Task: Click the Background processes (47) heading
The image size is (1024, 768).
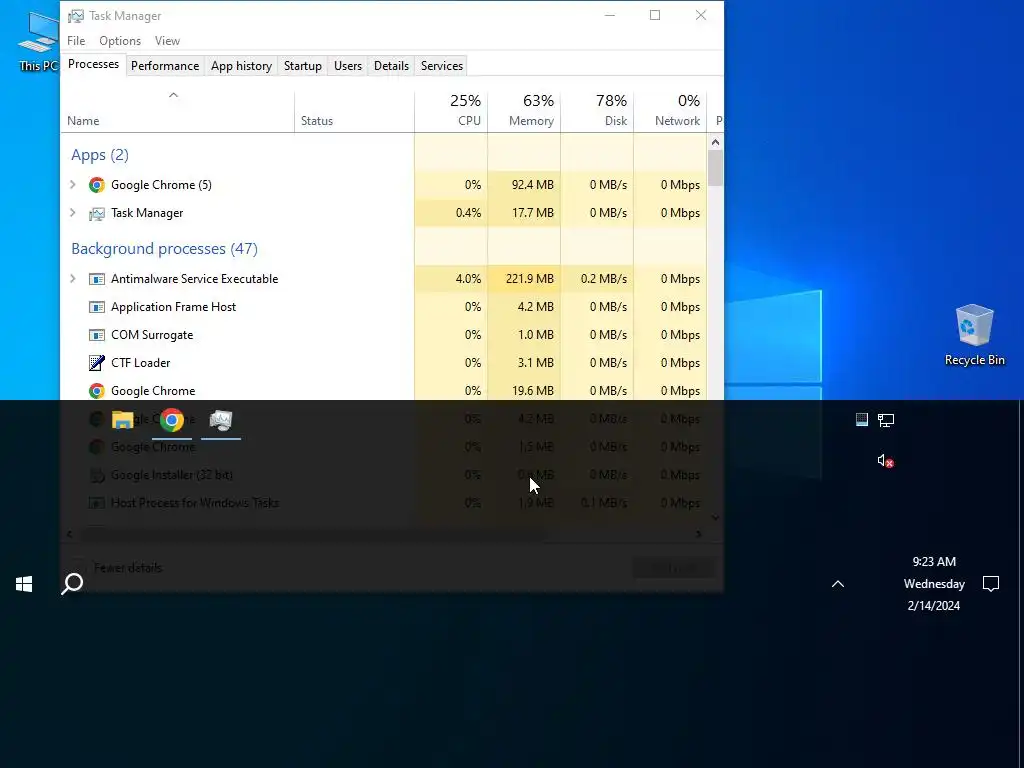Action: pyautogui.click(x=165, y=249)
